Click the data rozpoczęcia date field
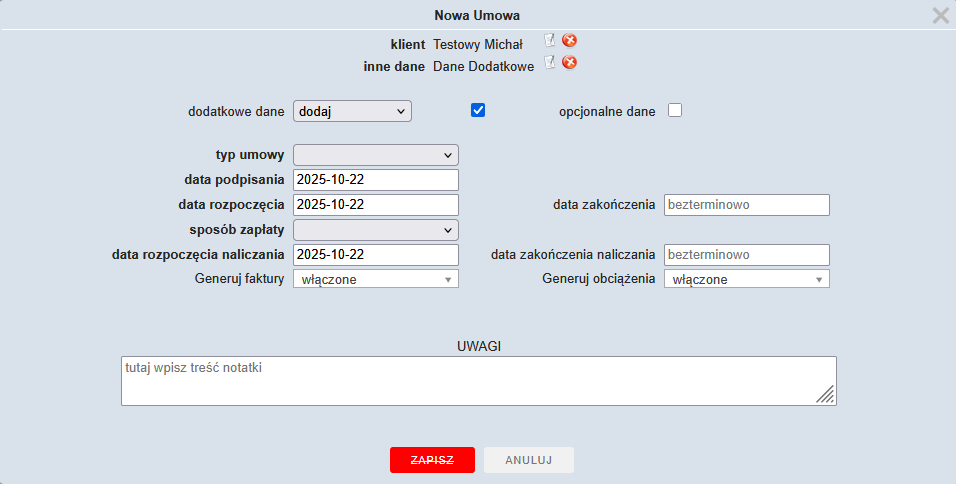 click(375, 205)
